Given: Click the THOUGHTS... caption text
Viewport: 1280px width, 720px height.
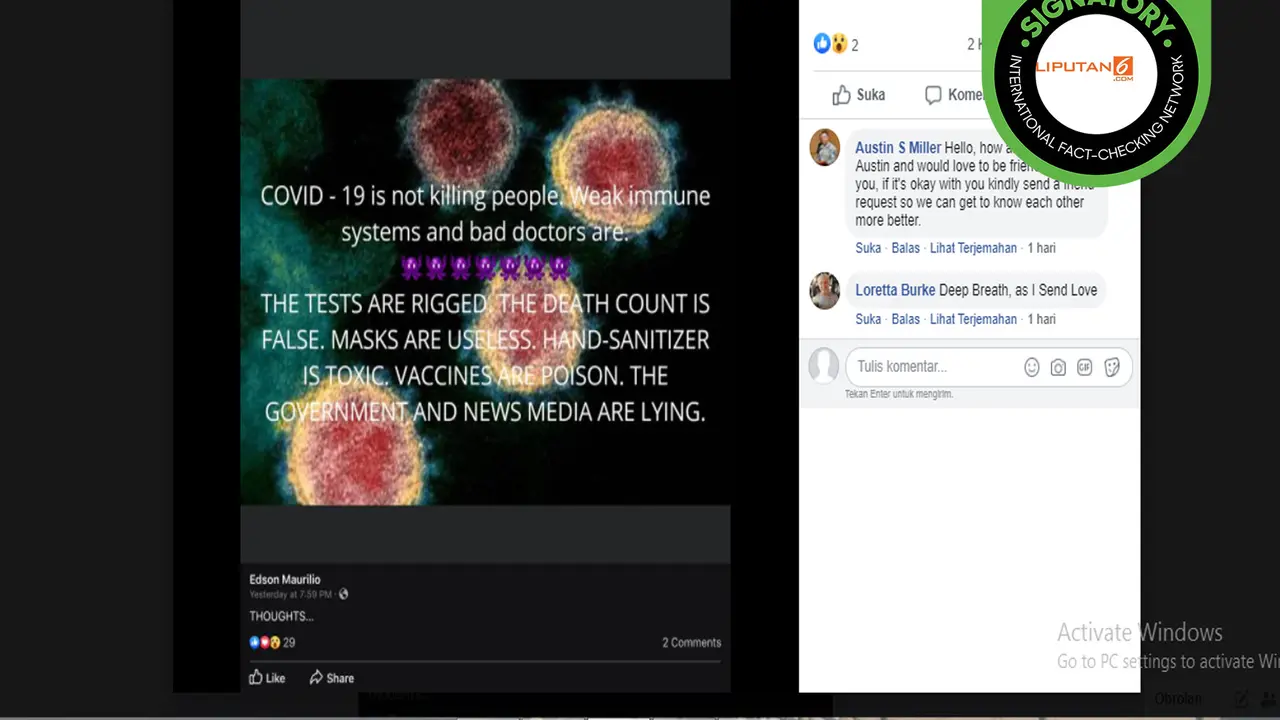Looking at the screenshot, I should click(281, 616).
